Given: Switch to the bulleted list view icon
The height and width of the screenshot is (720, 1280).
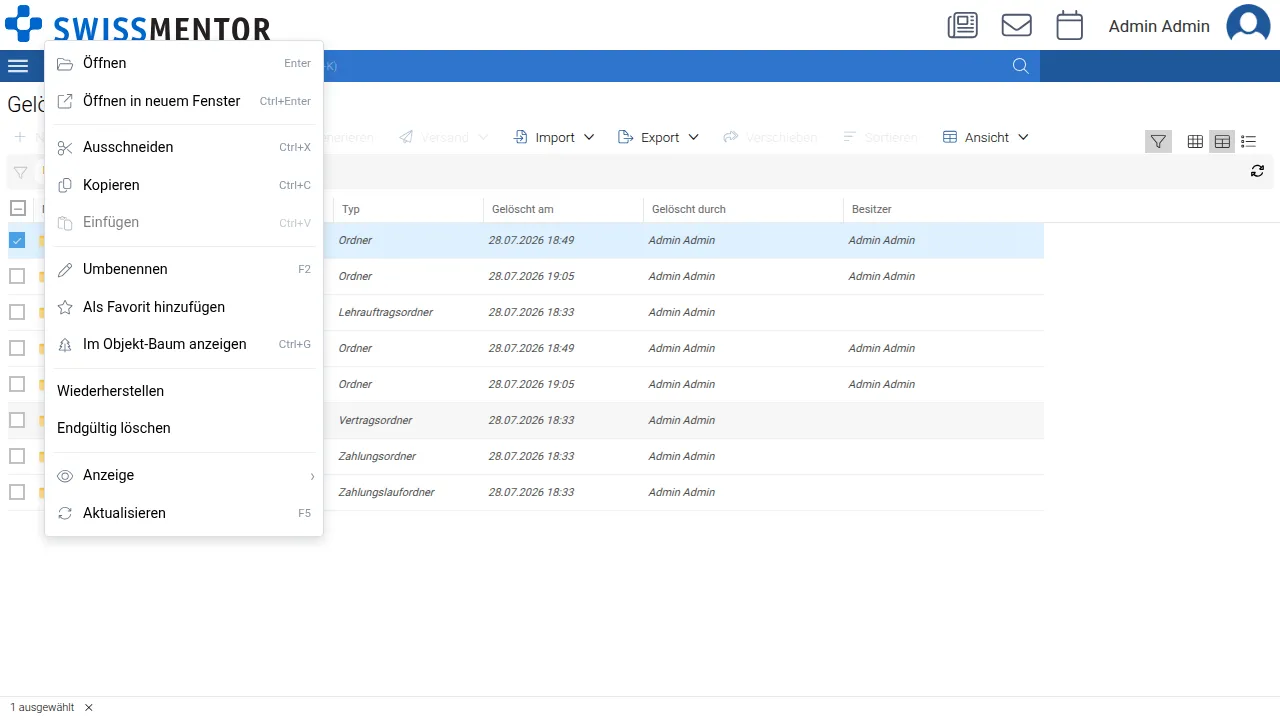Looking at the screenshot, I should pyautogui.click(x=1248, y=142).
